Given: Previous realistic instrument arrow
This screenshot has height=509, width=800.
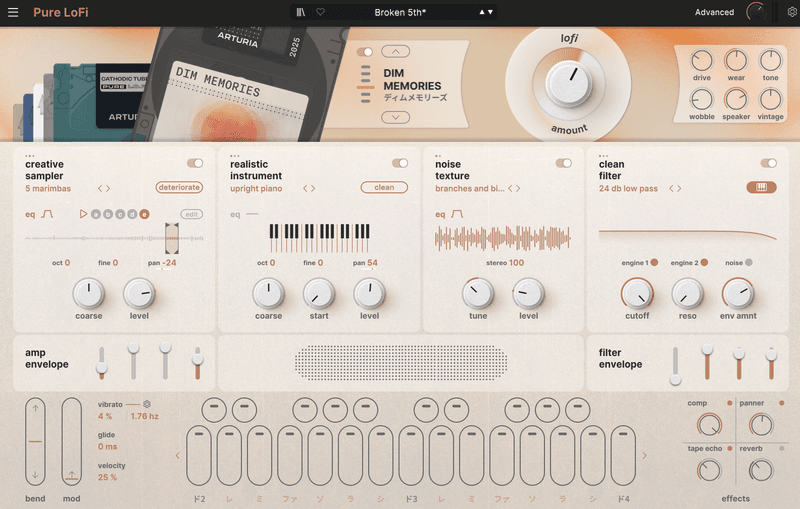Looking at the screenshot, I should point(306,189).
